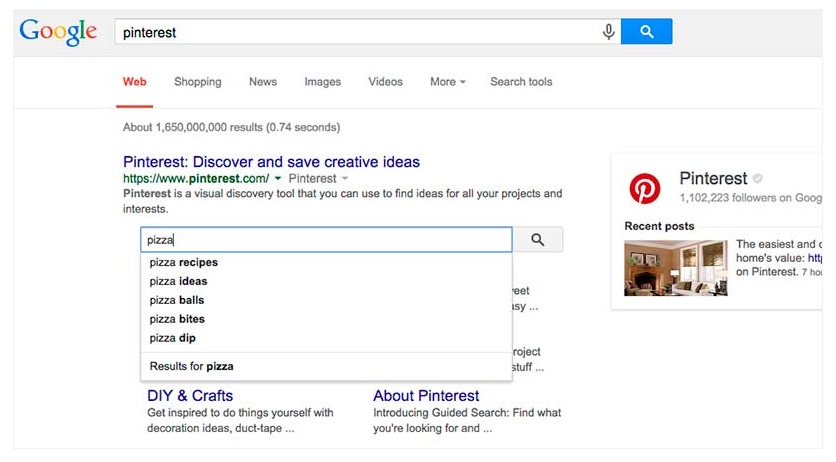This screenshot has height=462, width=836.
Task: Open the About Pinterest link
Action: [x=426, y=396]
